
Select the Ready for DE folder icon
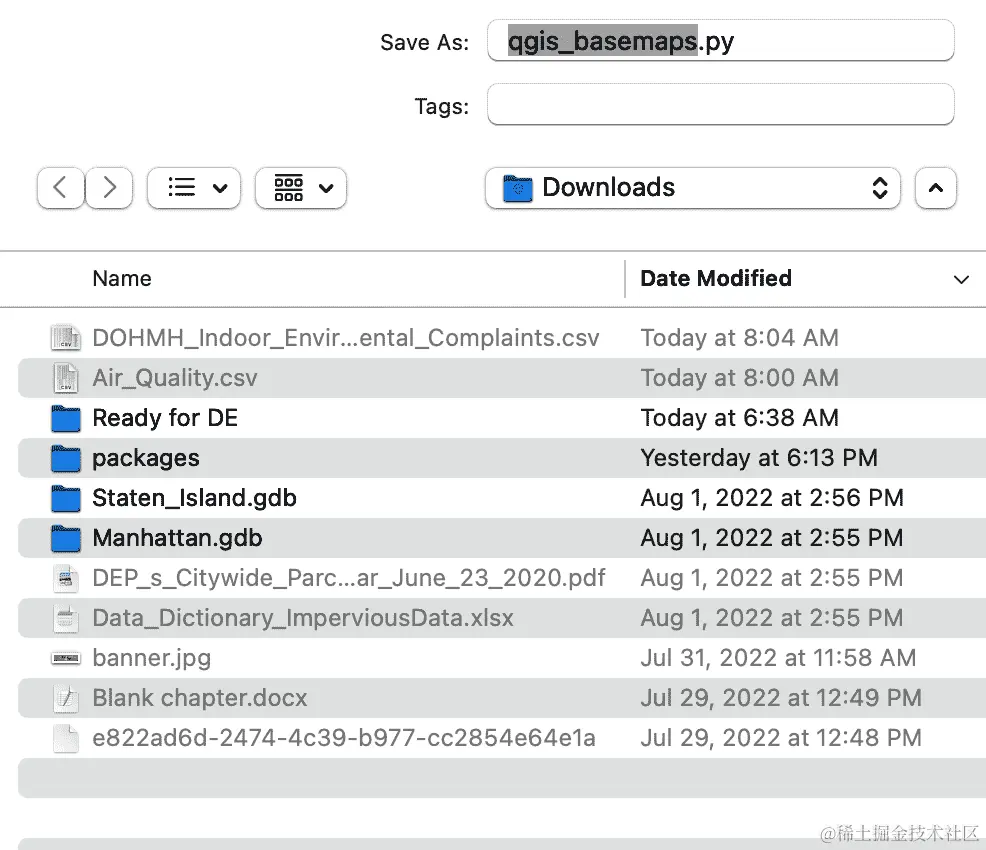[66, 419]
